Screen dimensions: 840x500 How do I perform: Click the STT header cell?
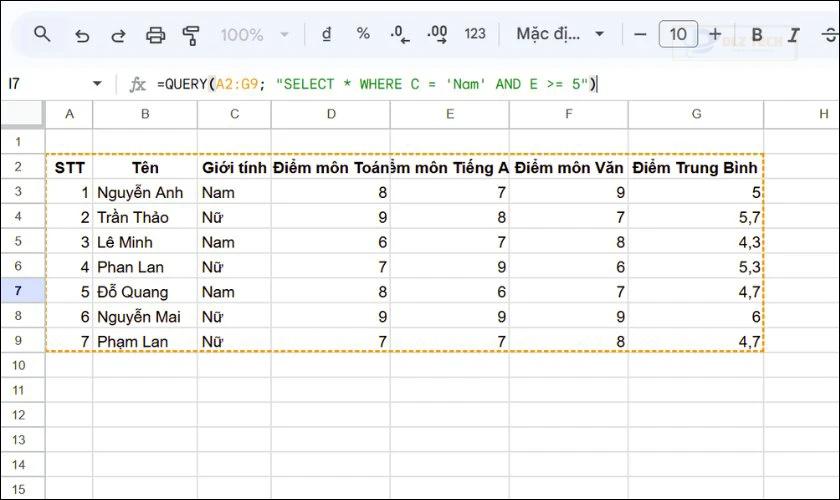point(69,167)
